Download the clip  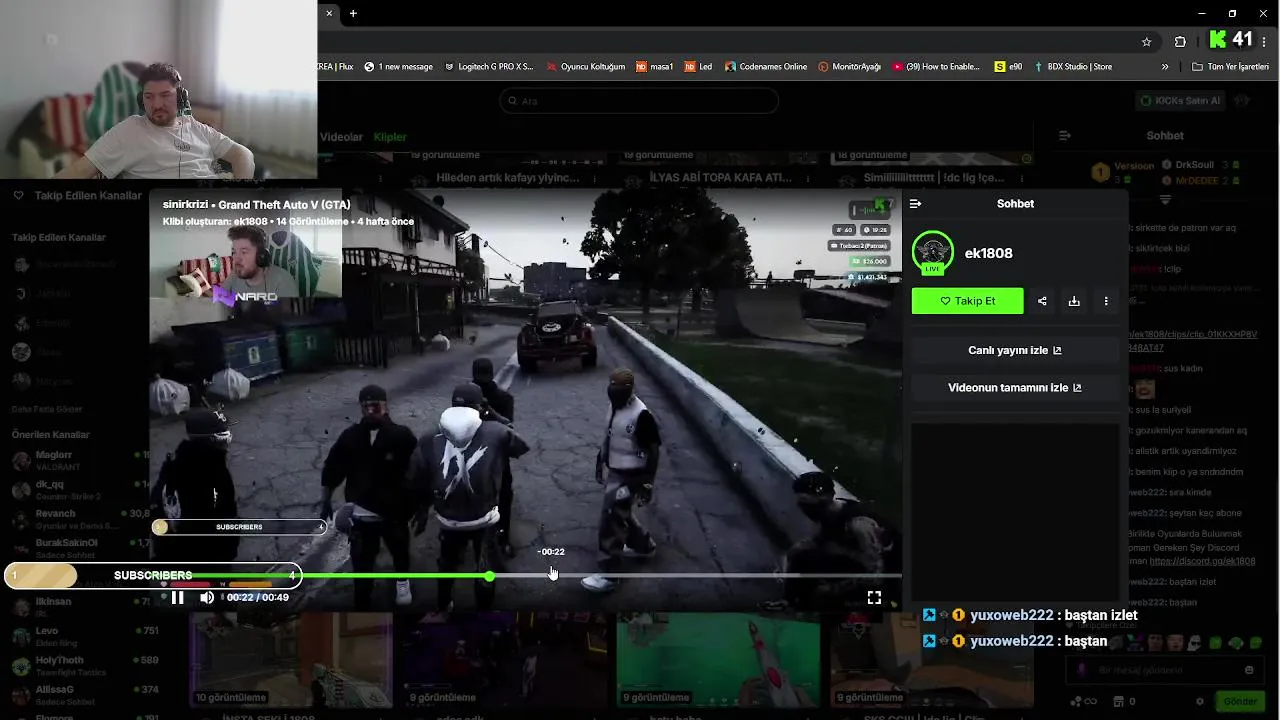pyautogui.click(x=1074, y=301)
